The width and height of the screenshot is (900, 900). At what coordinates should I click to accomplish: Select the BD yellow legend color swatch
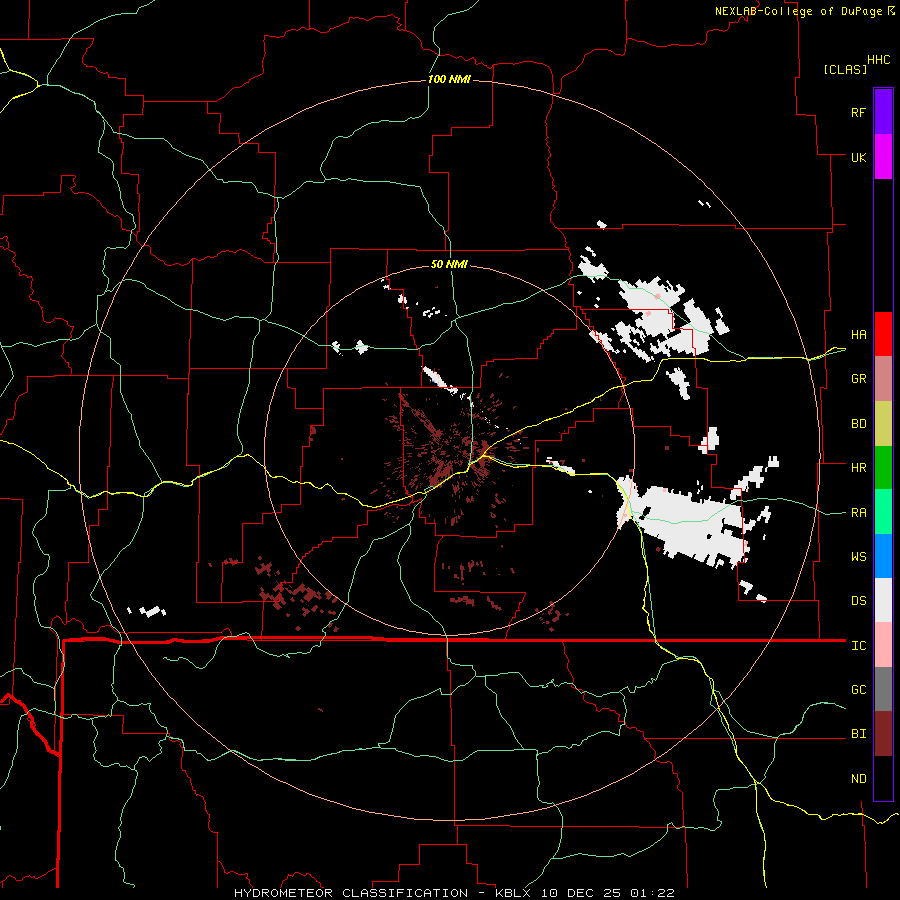[883, 424]
